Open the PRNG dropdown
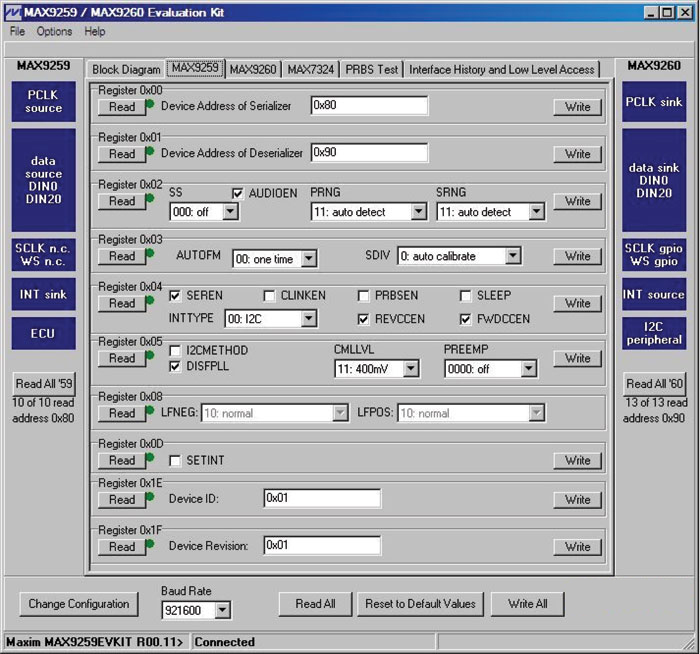 (x=418, y=212)
